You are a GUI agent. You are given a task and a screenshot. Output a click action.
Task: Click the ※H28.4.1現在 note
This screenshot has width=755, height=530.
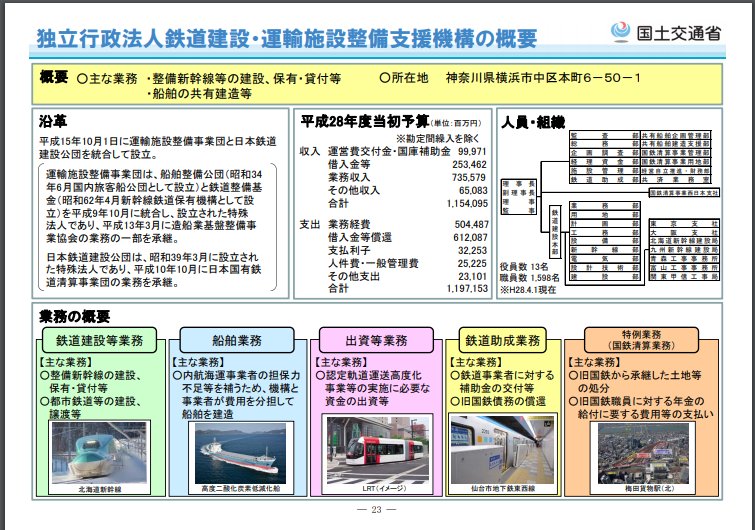[x=528, y=289]
